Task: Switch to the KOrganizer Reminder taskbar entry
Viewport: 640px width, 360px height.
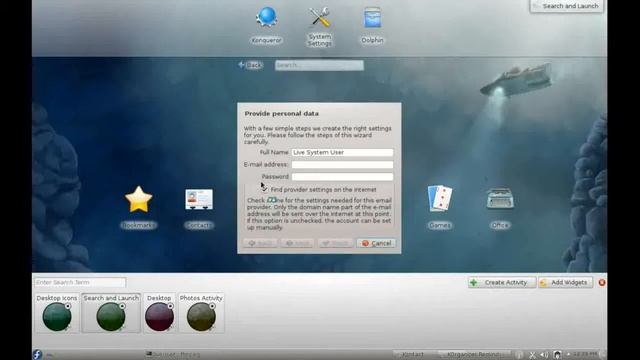Action: [474, 354]
